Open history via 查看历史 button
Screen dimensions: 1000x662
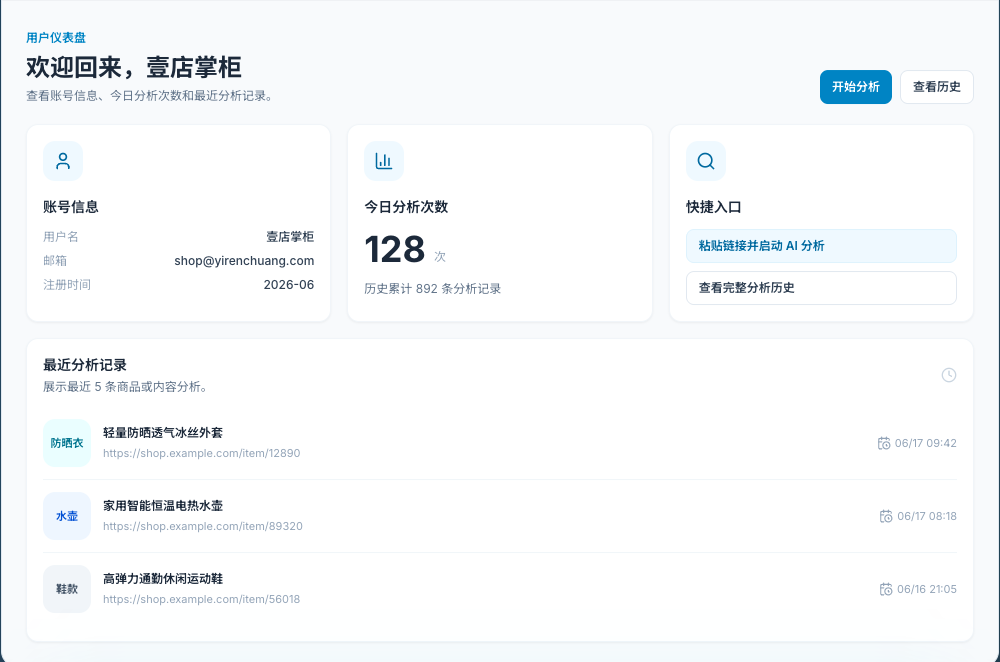point(937,87)
